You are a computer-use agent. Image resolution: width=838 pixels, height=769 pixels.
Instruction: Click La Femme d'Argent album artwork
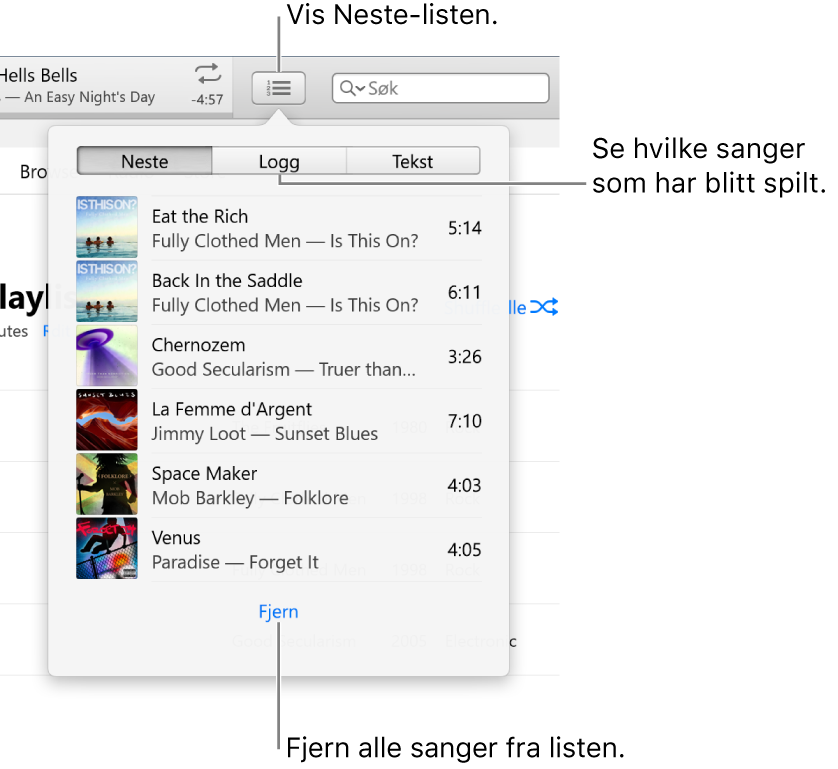(107, 420)
